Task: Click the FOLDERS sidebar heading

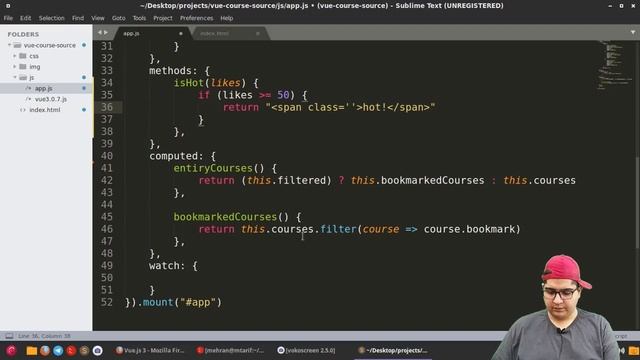Action: (x=23, y=34)
